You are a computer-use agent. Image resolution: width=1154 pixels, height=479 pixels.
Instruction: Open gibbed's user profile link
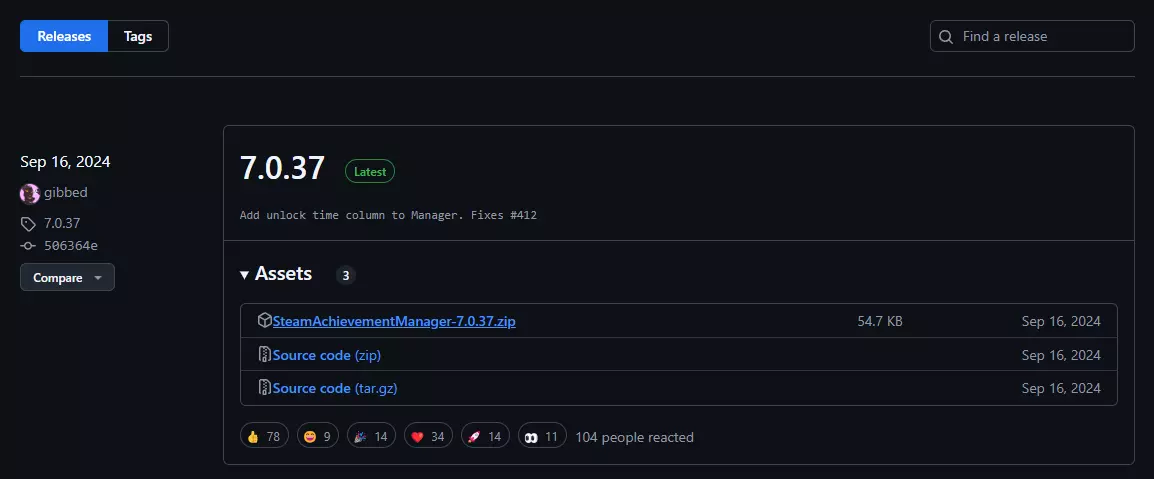click(66, 193)
